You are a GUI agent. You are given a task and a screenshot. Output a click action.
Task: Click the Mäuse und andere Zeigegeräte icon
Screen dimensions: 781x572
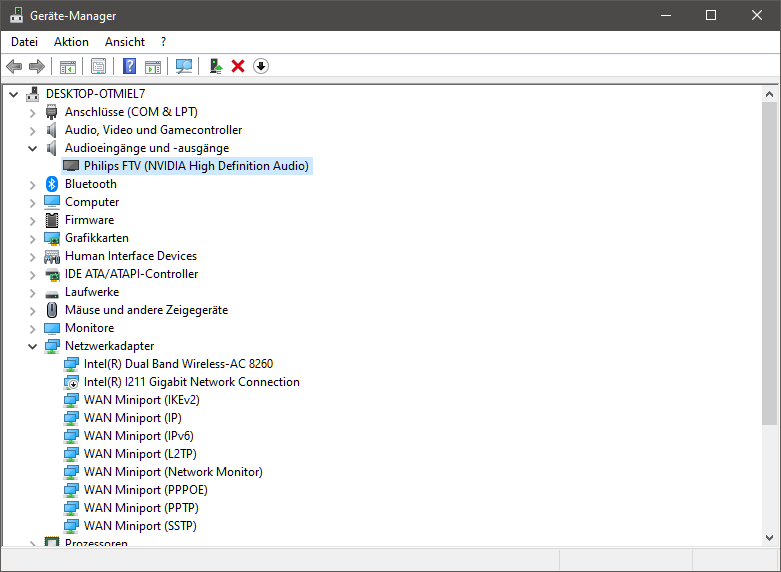(52, 310)
